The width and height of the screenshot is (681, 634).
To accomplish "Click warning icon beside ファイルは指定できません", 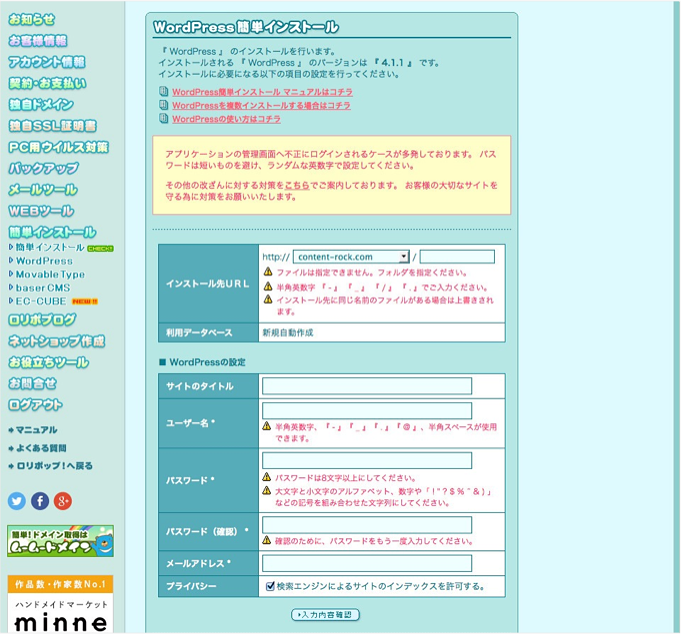I will [x=268, y=272].
